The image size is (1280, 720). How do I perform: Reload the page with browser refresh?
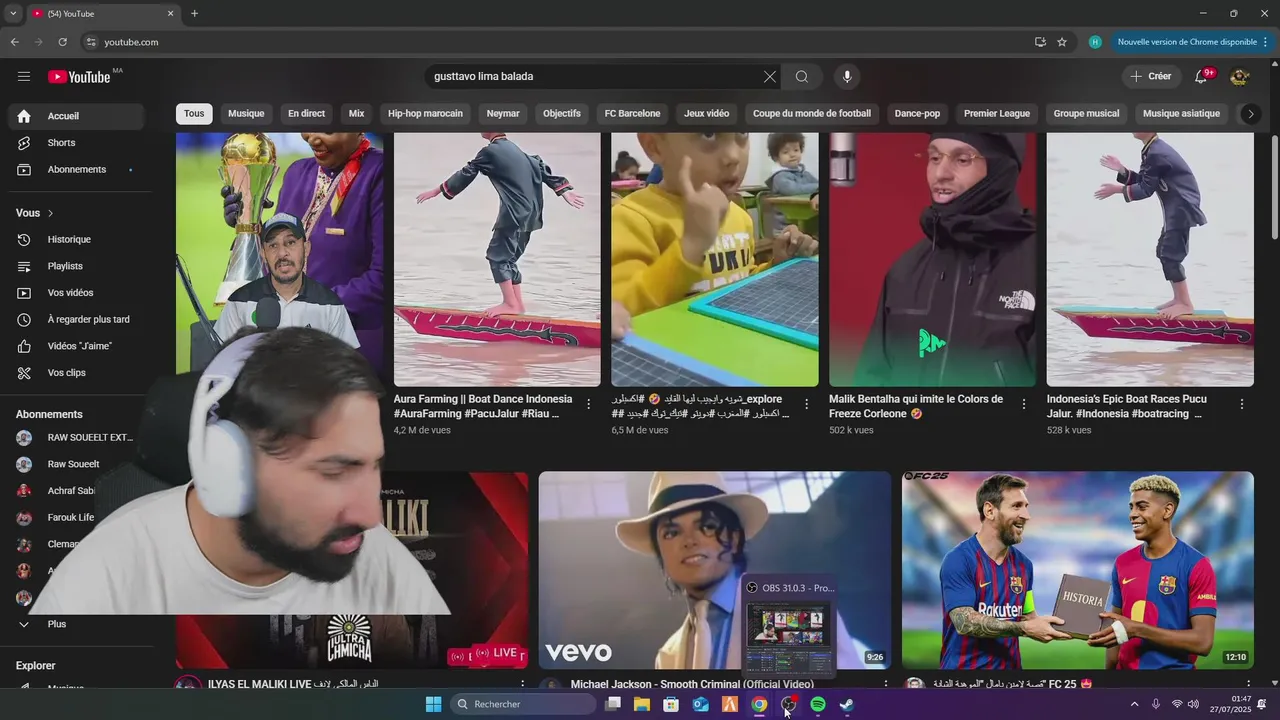(62, 42)
